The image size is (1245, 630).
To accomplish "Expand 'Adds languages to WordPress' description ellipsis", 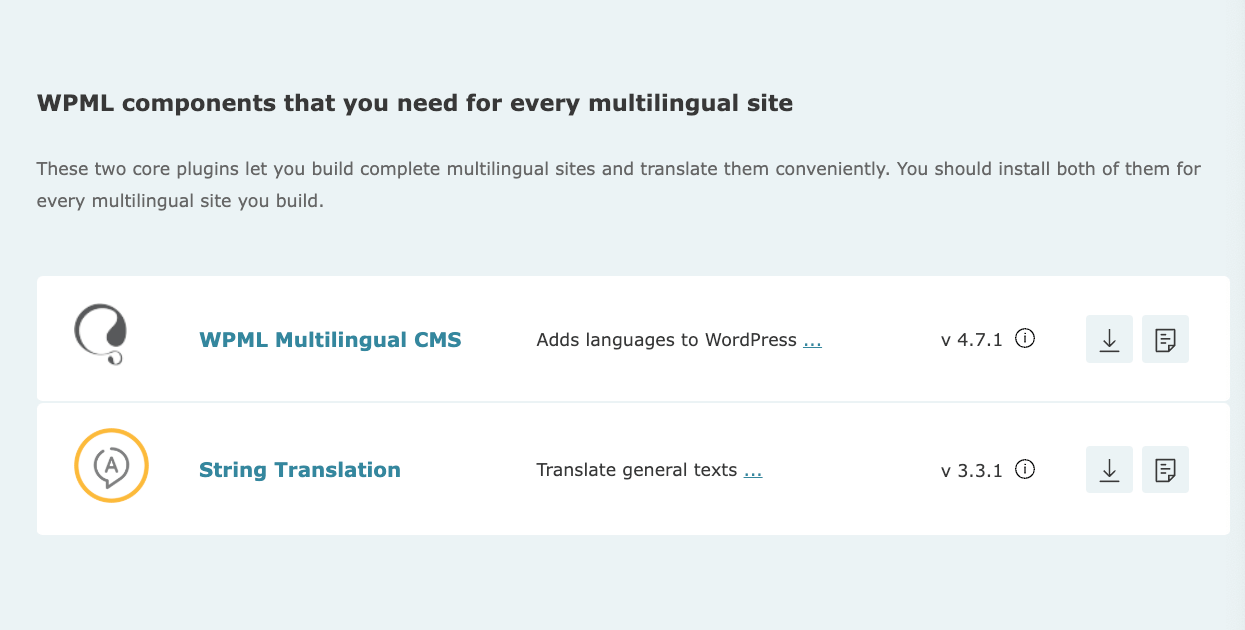I will 812,340.
